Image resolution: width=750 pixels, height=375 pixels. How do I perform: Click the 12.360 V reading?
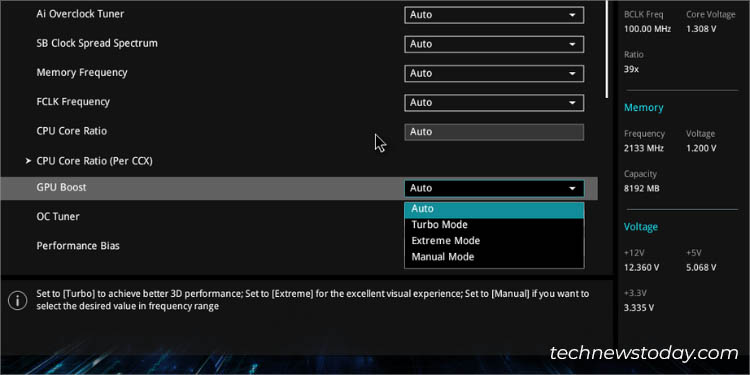click(x=641, y=268)
